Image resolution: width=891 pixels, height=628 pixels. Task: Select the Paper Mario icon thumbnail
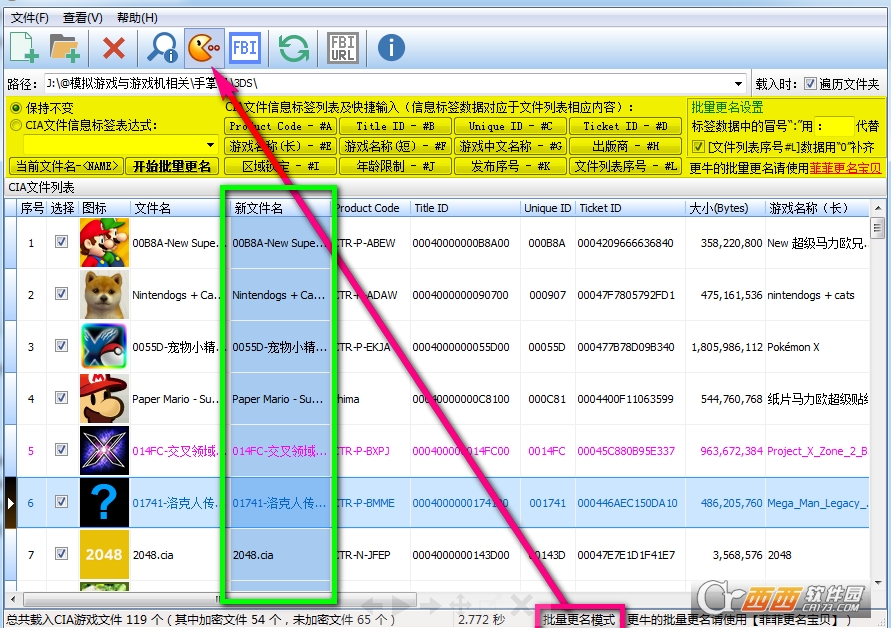(x=105, y=398)
